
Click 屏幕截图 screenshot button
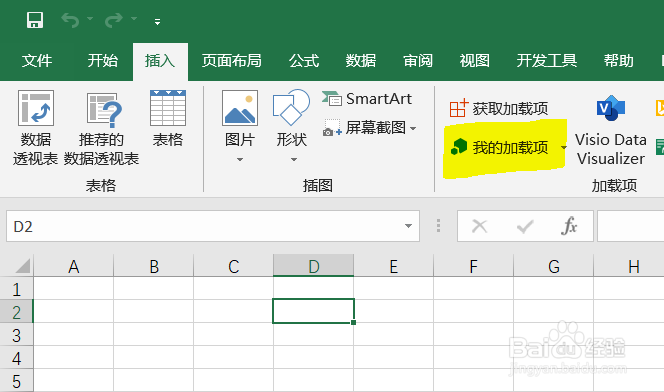[x=364, y=127]
